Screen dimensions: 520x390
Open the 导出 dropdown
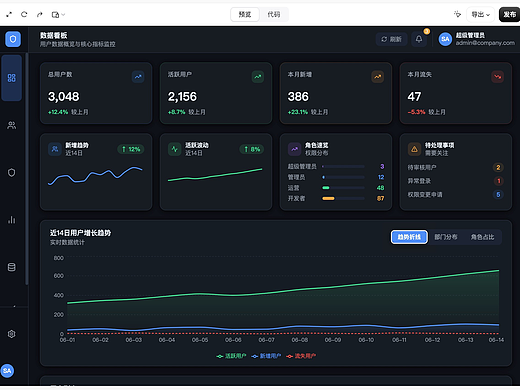tap(480, 14)
